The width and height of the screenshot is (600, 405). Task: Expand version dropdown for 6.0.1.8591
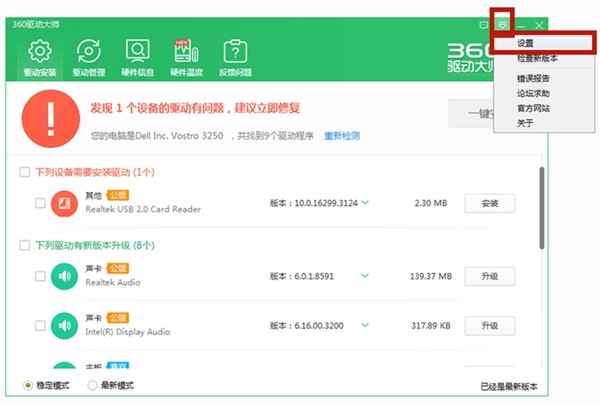tap(365, 276)
